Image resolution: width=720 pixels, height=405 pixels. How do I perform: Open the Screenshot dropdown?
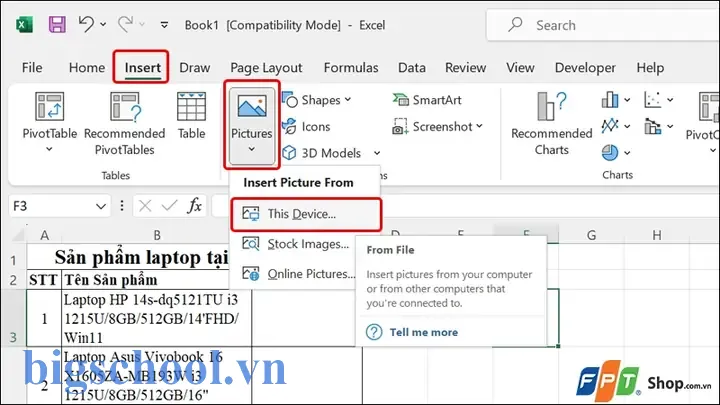[437, 126]
